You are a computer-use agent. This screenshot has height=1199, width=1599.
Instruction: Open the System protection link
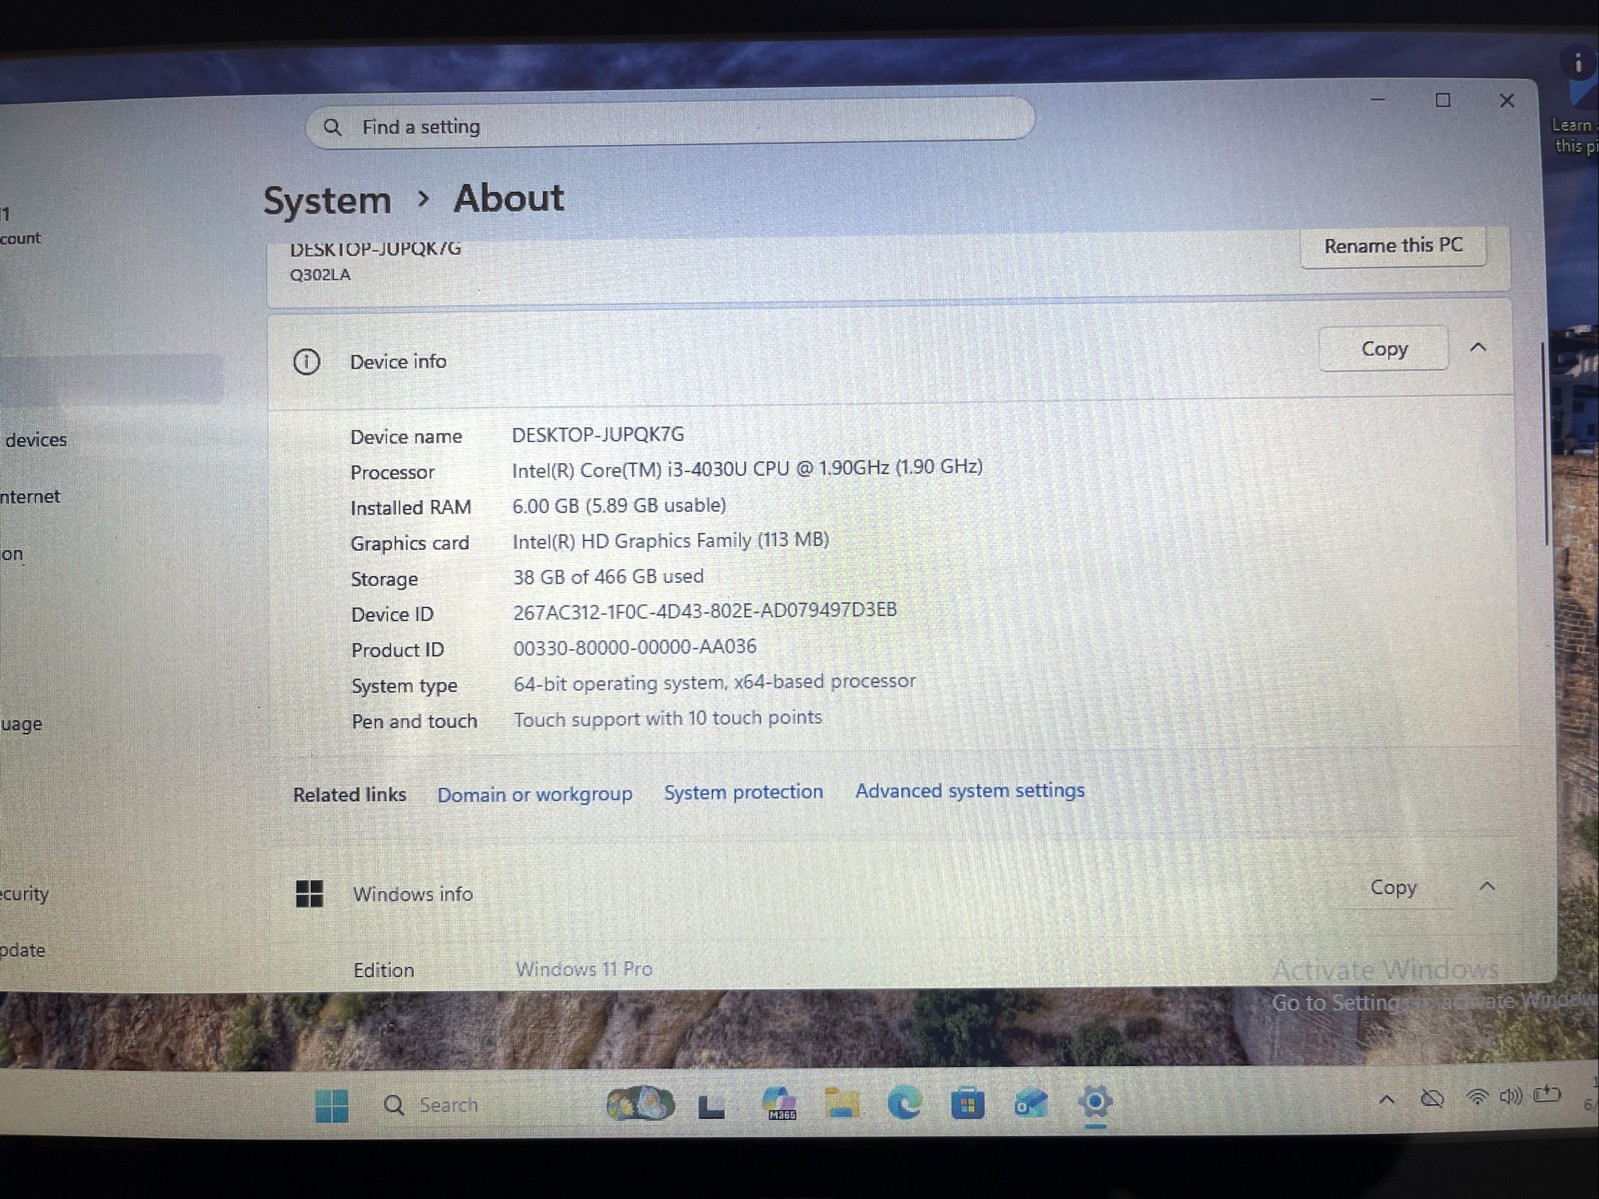point(743,792)
